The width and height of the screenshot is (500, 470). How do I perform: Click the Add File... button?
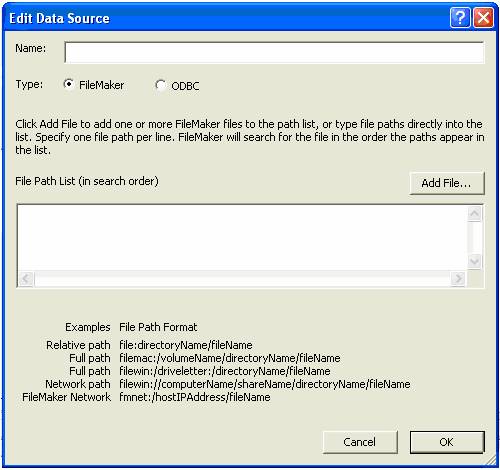click(x=447, y=183)
